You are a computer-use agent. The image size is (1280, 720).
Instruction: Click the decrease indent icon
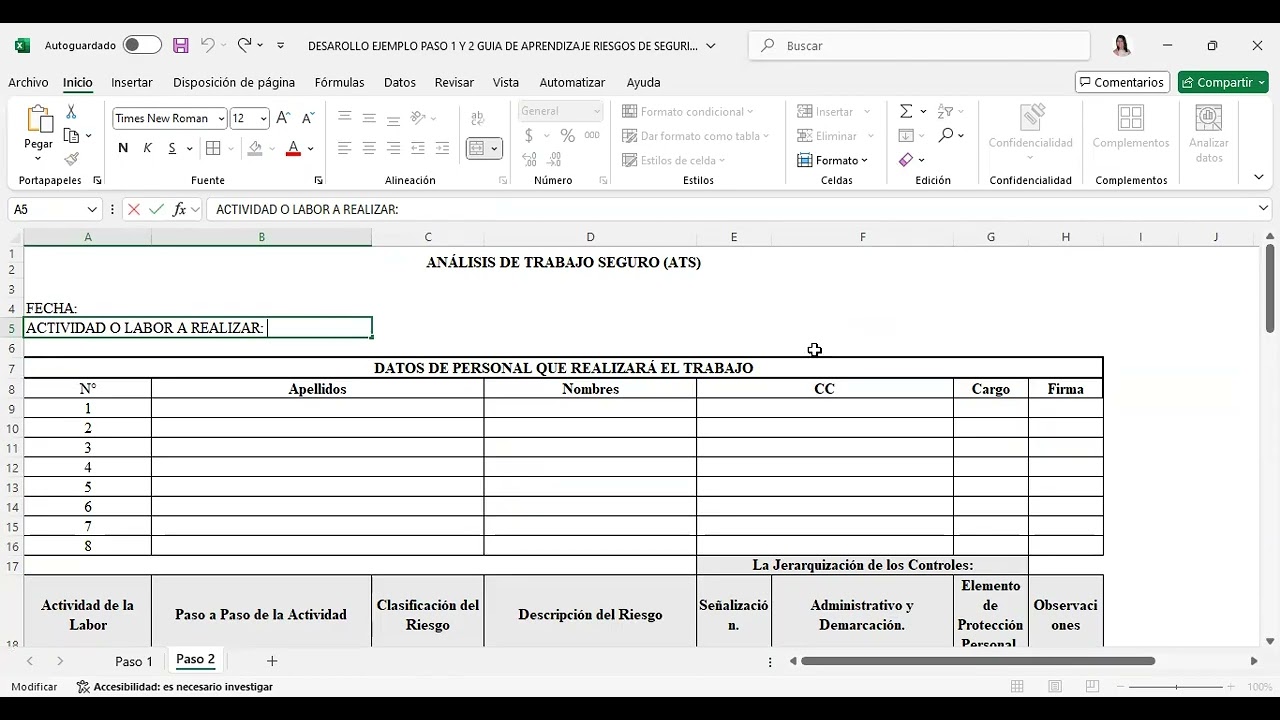click(418, 148)
